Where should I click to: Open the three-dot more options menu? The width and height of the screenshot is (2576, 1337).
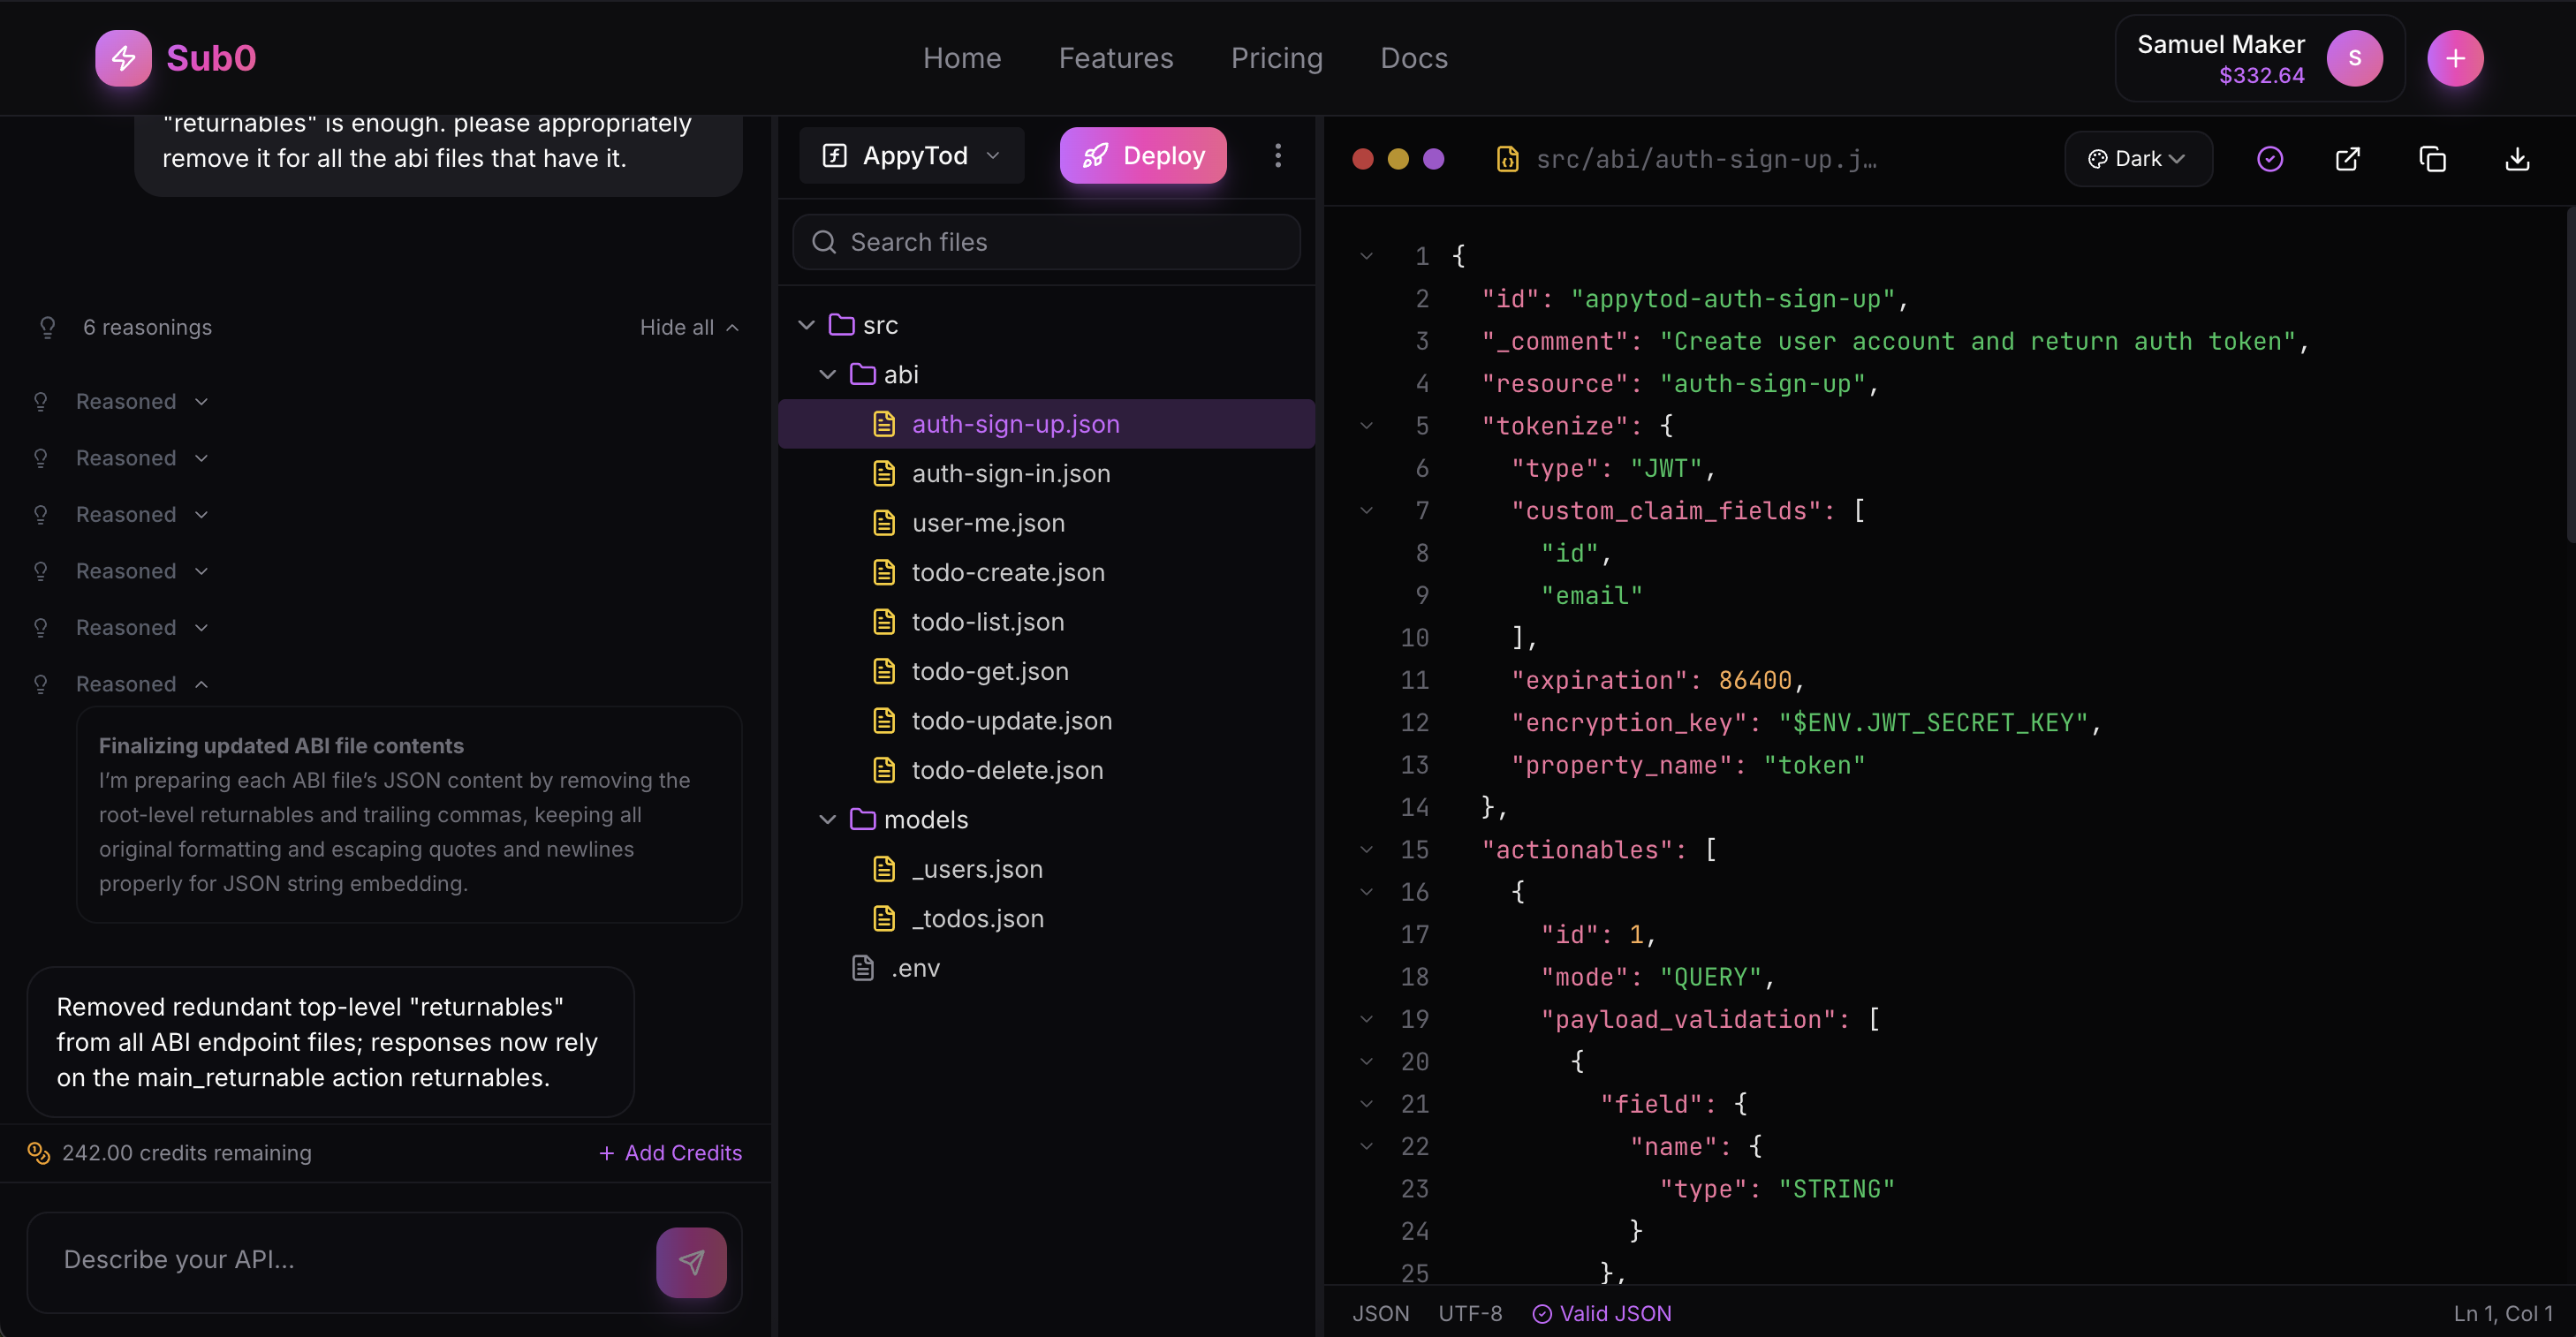[x=1277, y=155]
